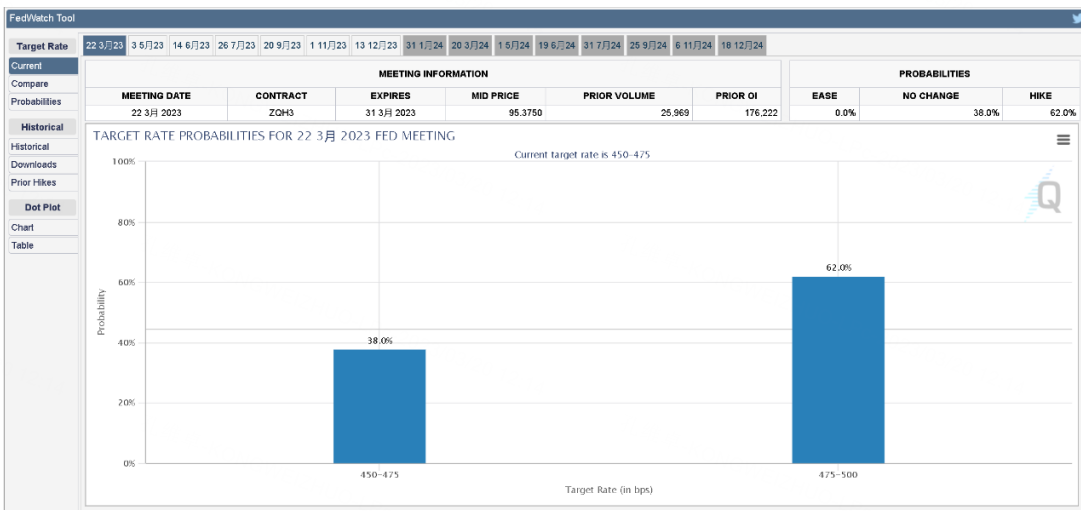This screenshot has height=511, width=1081.
Task: Select the 19 6月24 meeting tab
Action: pos(556,46)
